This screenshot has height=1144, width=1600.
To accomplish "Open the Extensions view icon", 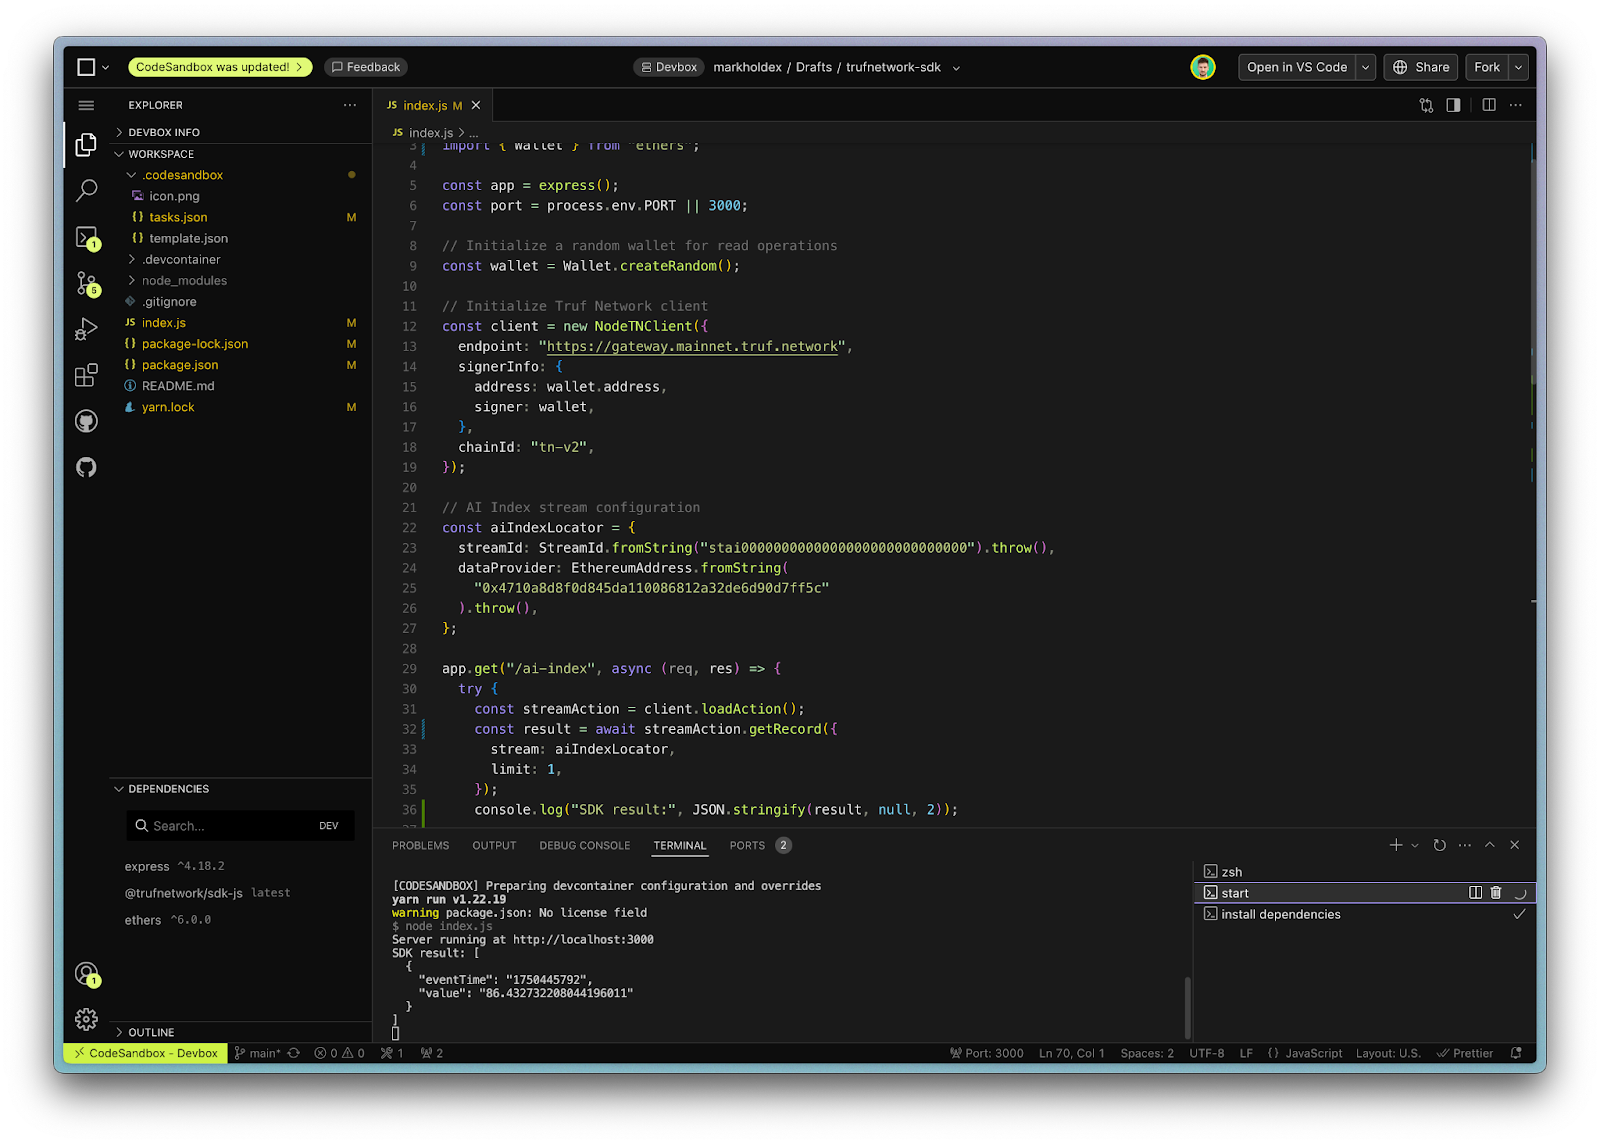I will click(87, 375).
